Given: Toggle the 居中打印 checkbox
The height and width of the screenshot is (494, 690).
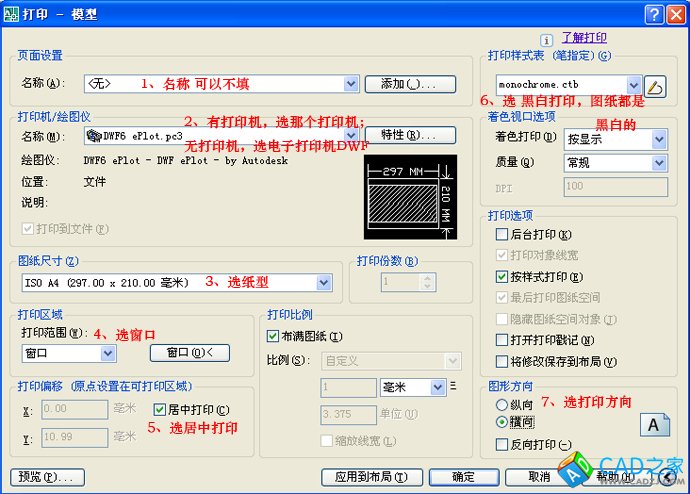Looking at the screenshot, I should (159, 410).
